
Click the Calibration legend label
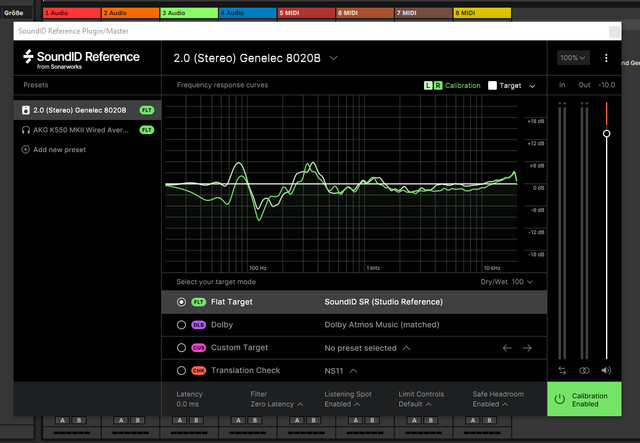pos(462,85)
